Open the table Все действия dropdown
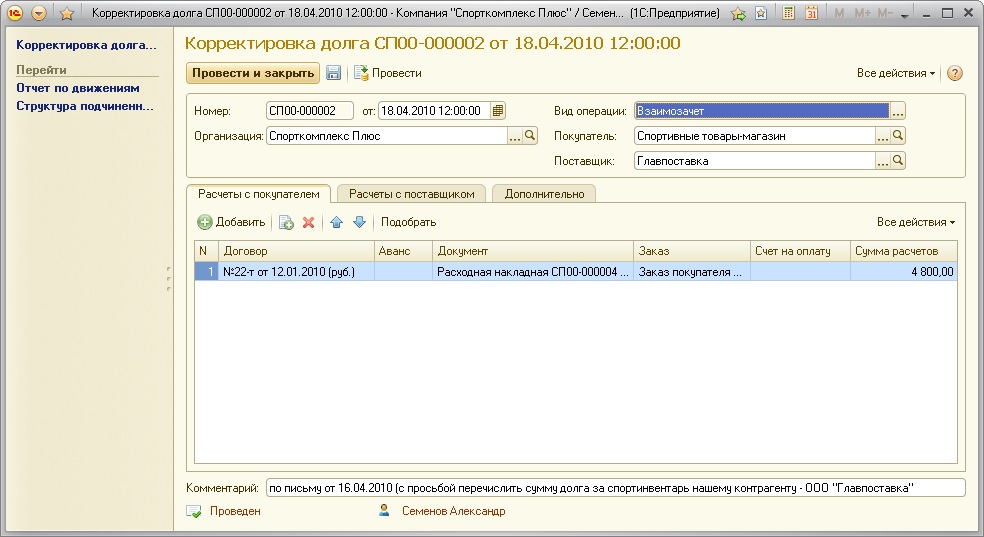The width and height of the screenshot is (984, 537). [916, 222]
